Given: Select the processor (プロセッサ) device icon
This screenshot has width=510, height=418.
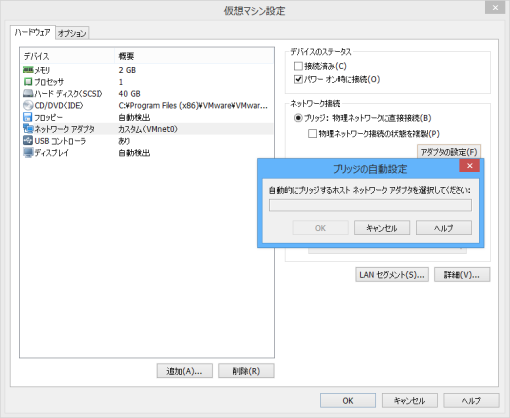Looking at the screenshot, I should [28, 82].
